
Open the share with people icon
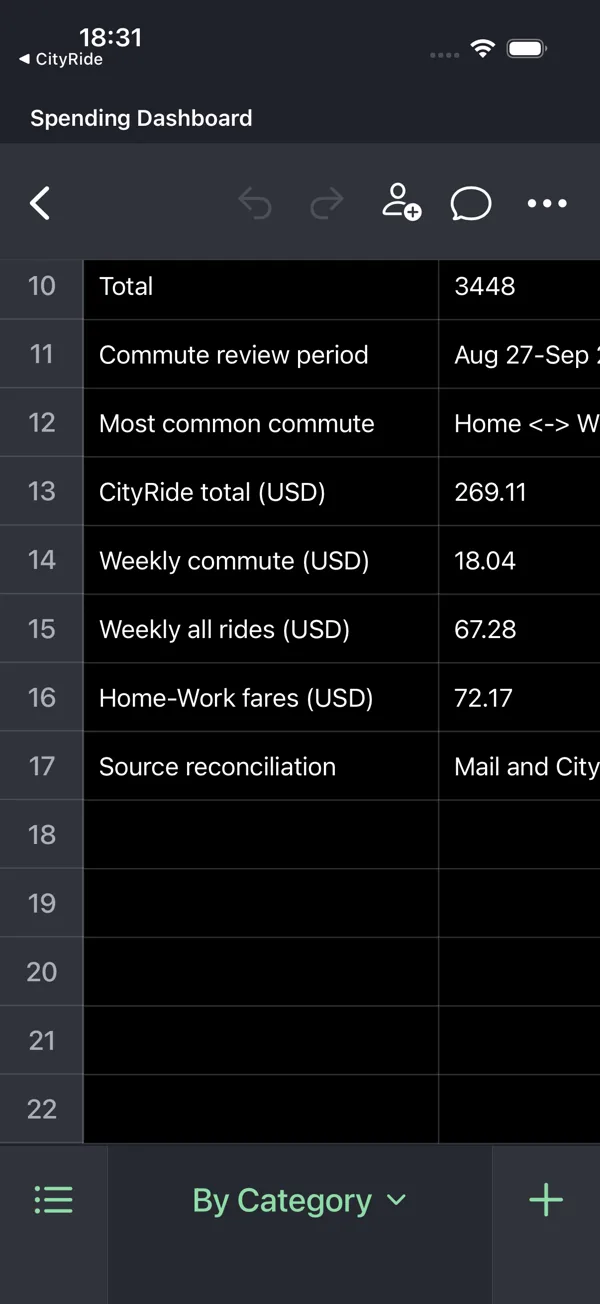point(401,202)
